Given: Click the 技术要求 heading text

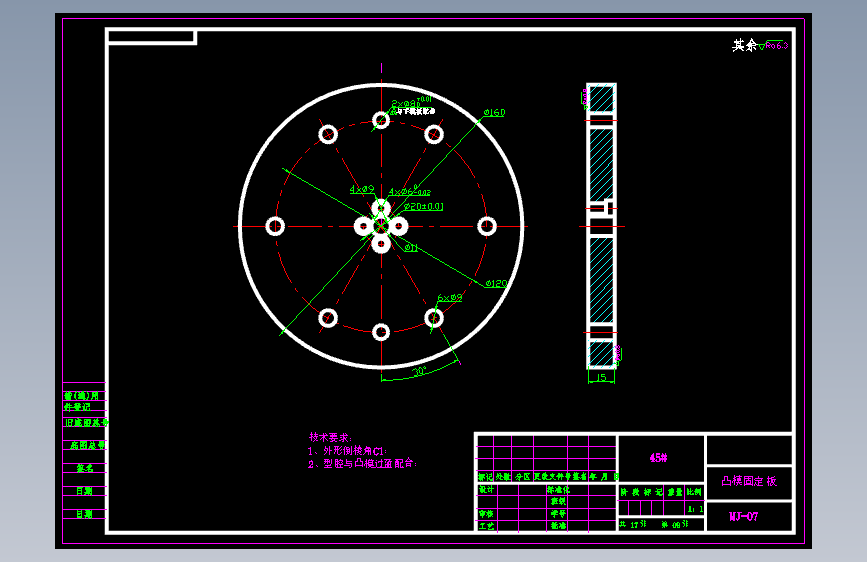Looking at the screenshot, I should (330, 437).
